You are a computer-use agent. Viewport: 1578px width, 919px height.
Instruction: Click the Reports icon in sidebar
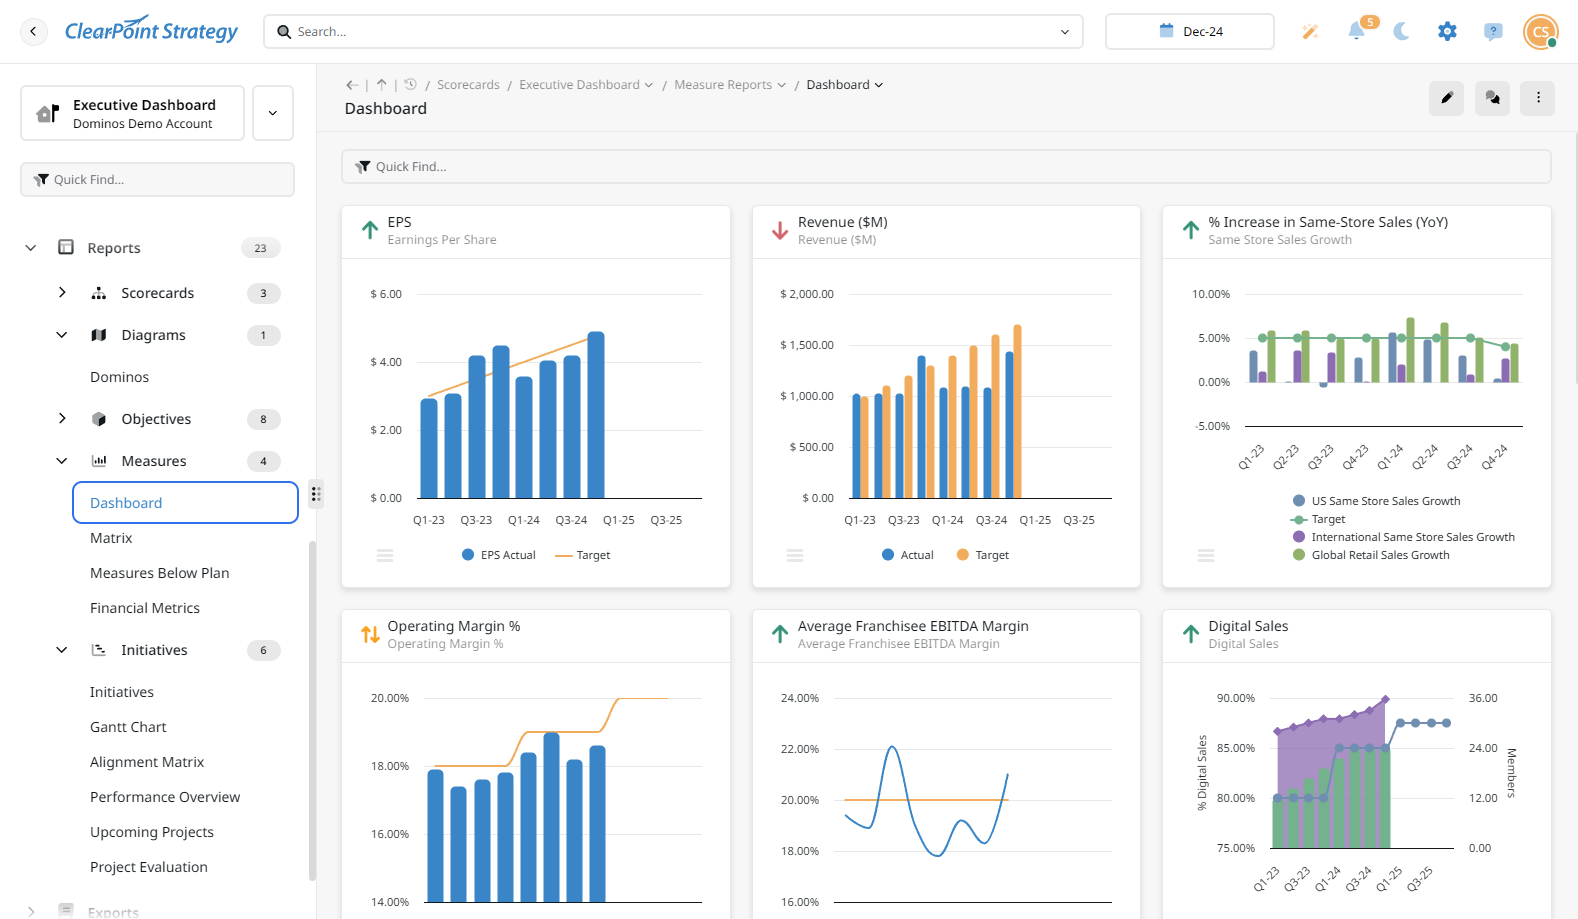[x=66, y=247]
